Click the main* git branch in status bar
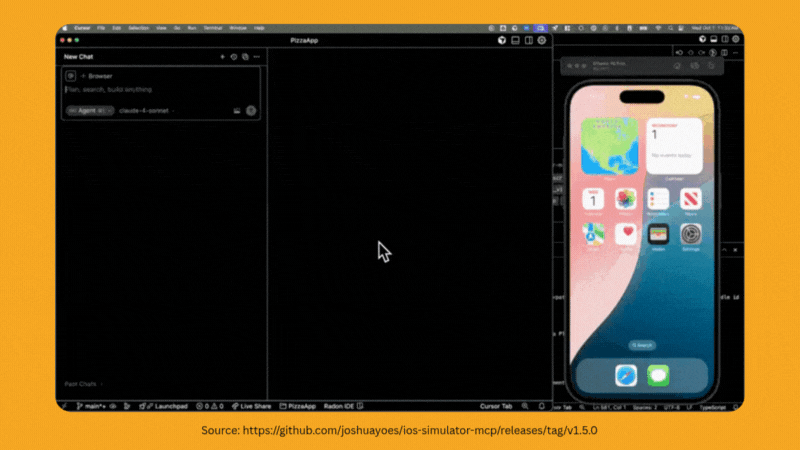Viewport: 800px width, 450px height. coord(91,406)
